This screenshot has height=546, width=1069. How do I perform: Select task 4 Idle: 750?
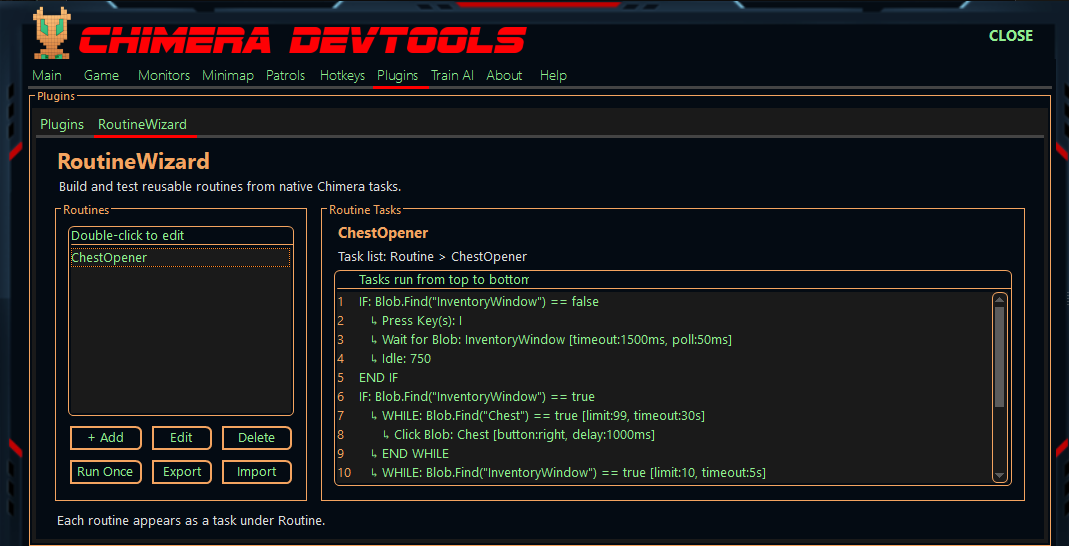[x=664, y=359]
